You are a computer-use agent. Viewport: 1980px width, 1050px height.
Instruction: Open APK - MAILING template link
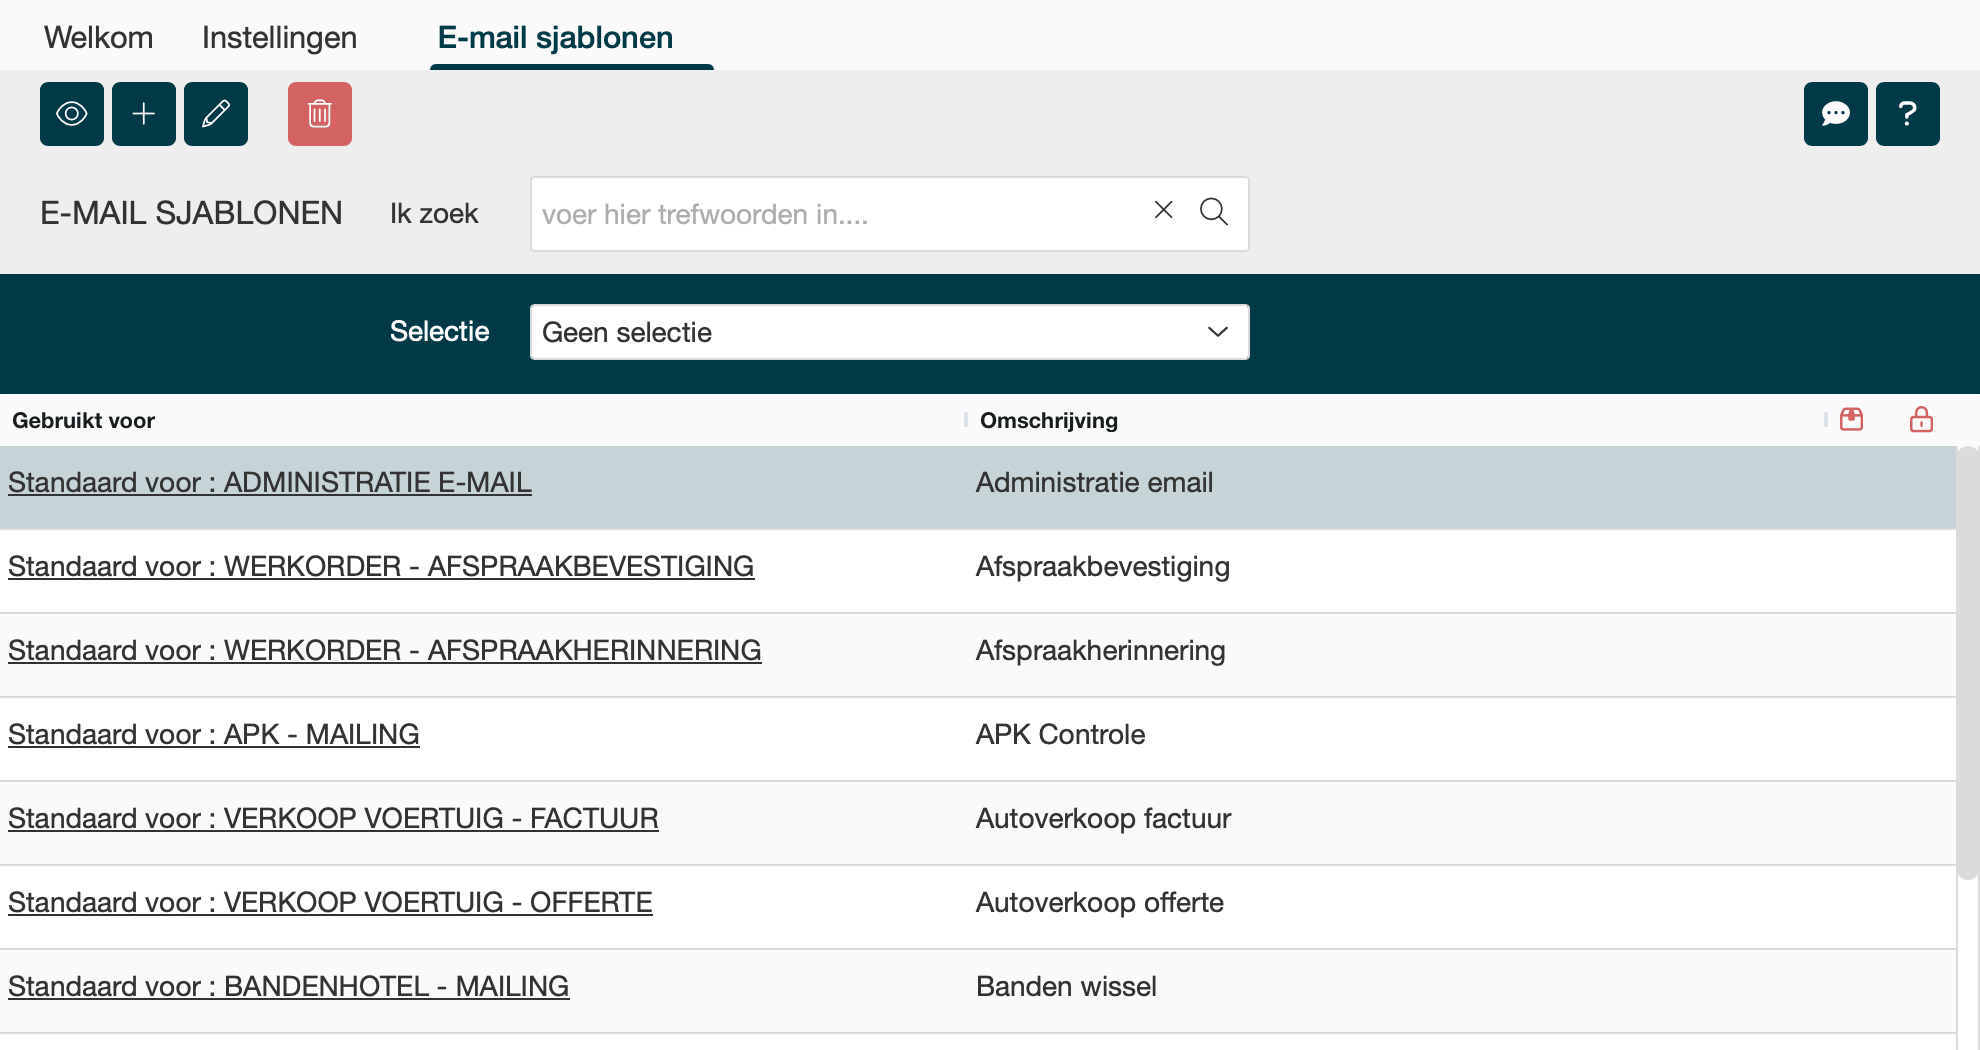click(x=214, y=735)
